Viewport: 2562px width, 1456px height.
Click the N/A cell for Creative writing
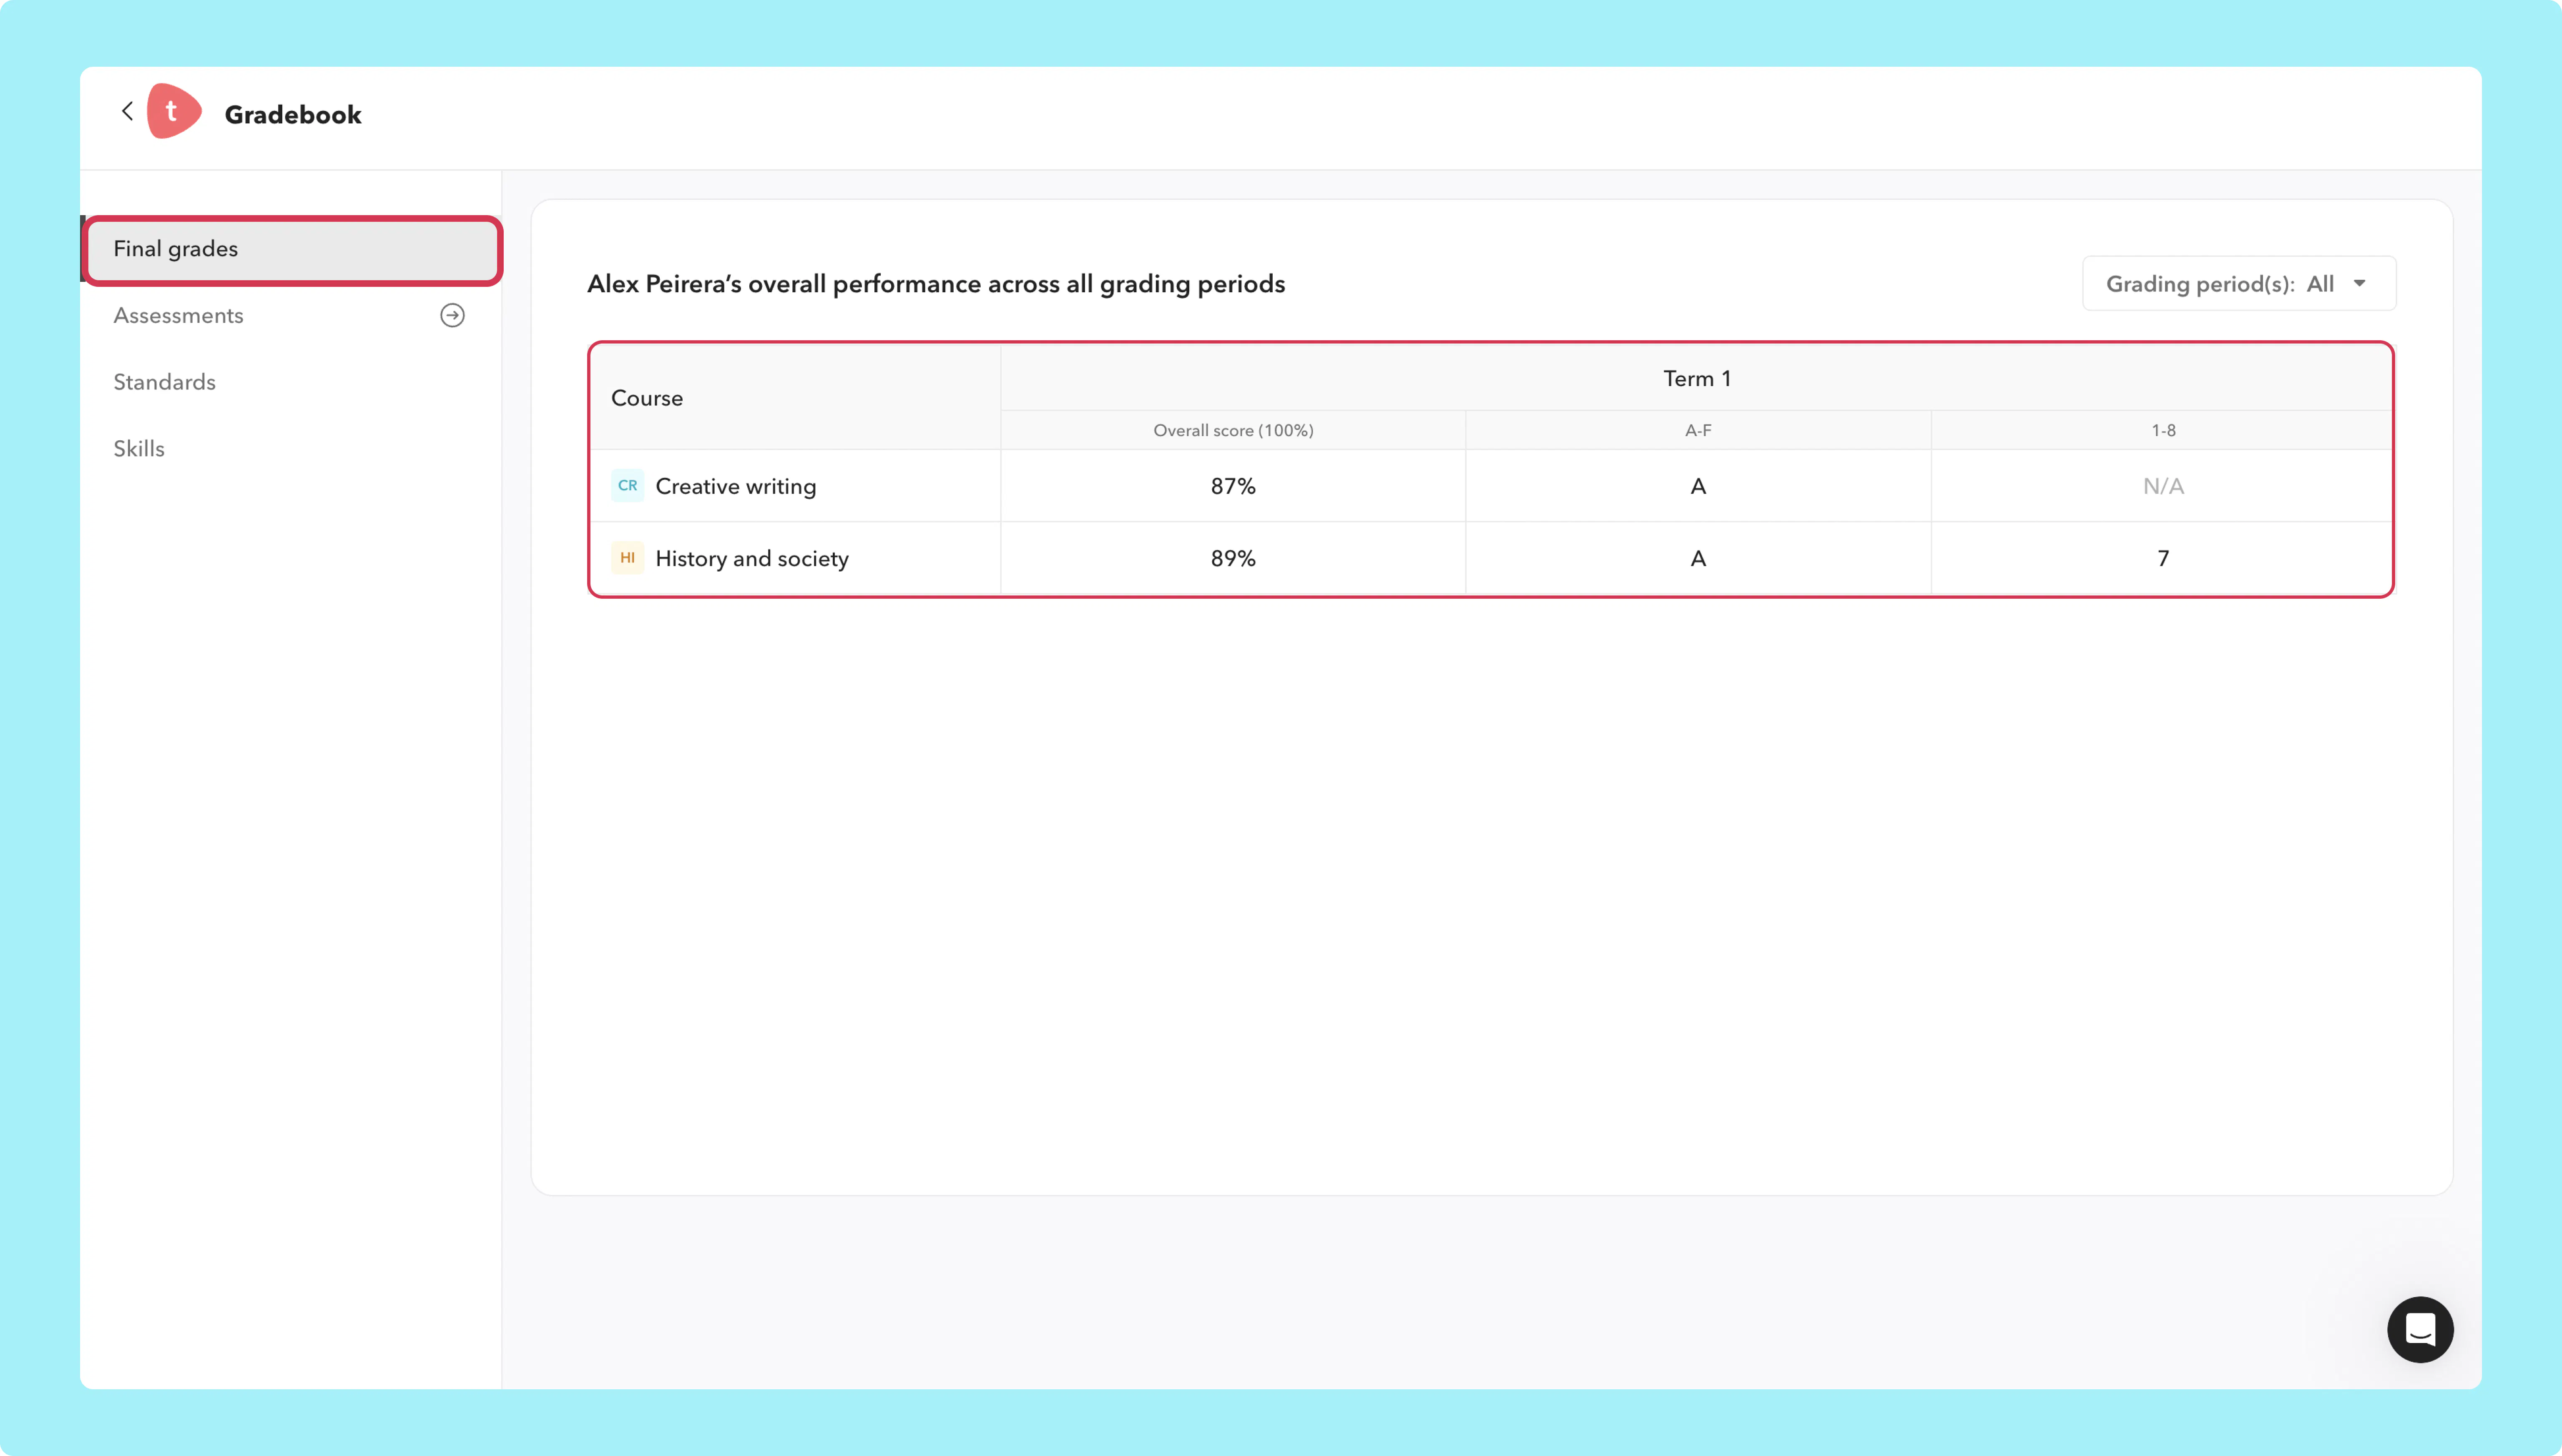(x=2162, y=486)
